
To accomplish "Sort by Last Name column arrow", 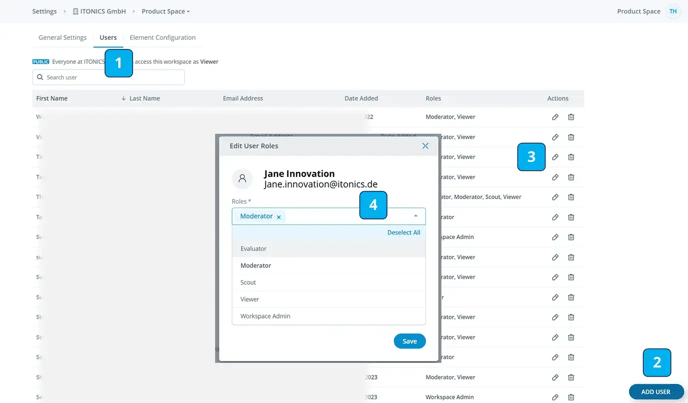I will [123, 98].
